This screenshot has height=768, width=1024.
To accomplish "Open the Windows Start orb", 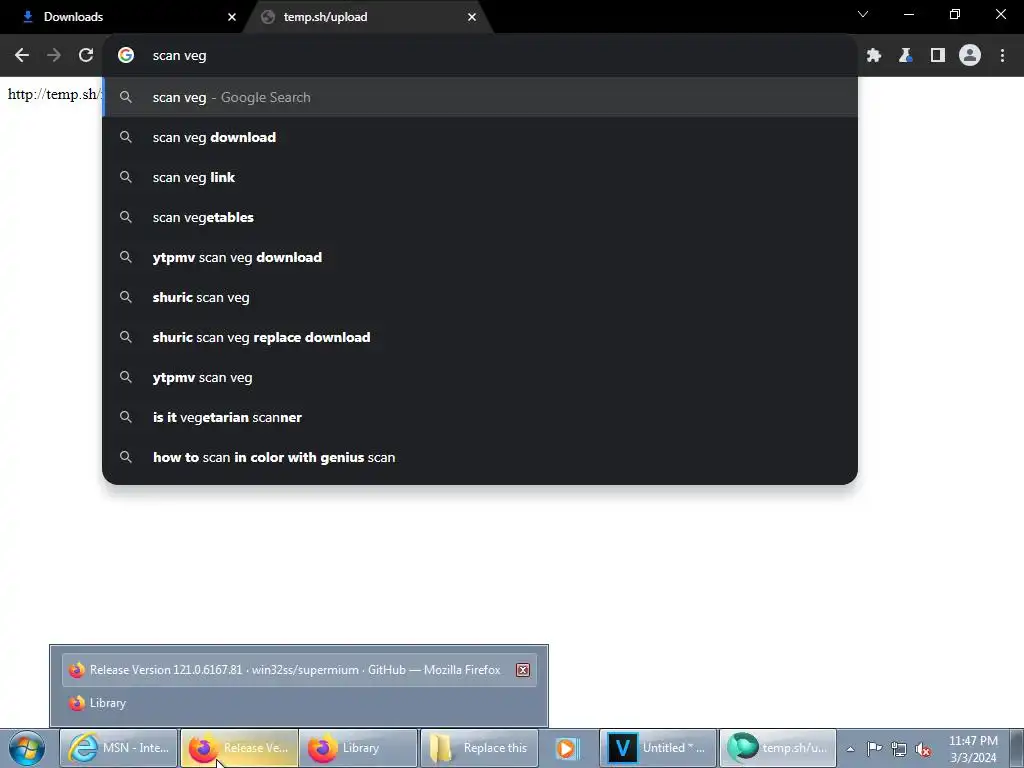I will pos(27,748).
